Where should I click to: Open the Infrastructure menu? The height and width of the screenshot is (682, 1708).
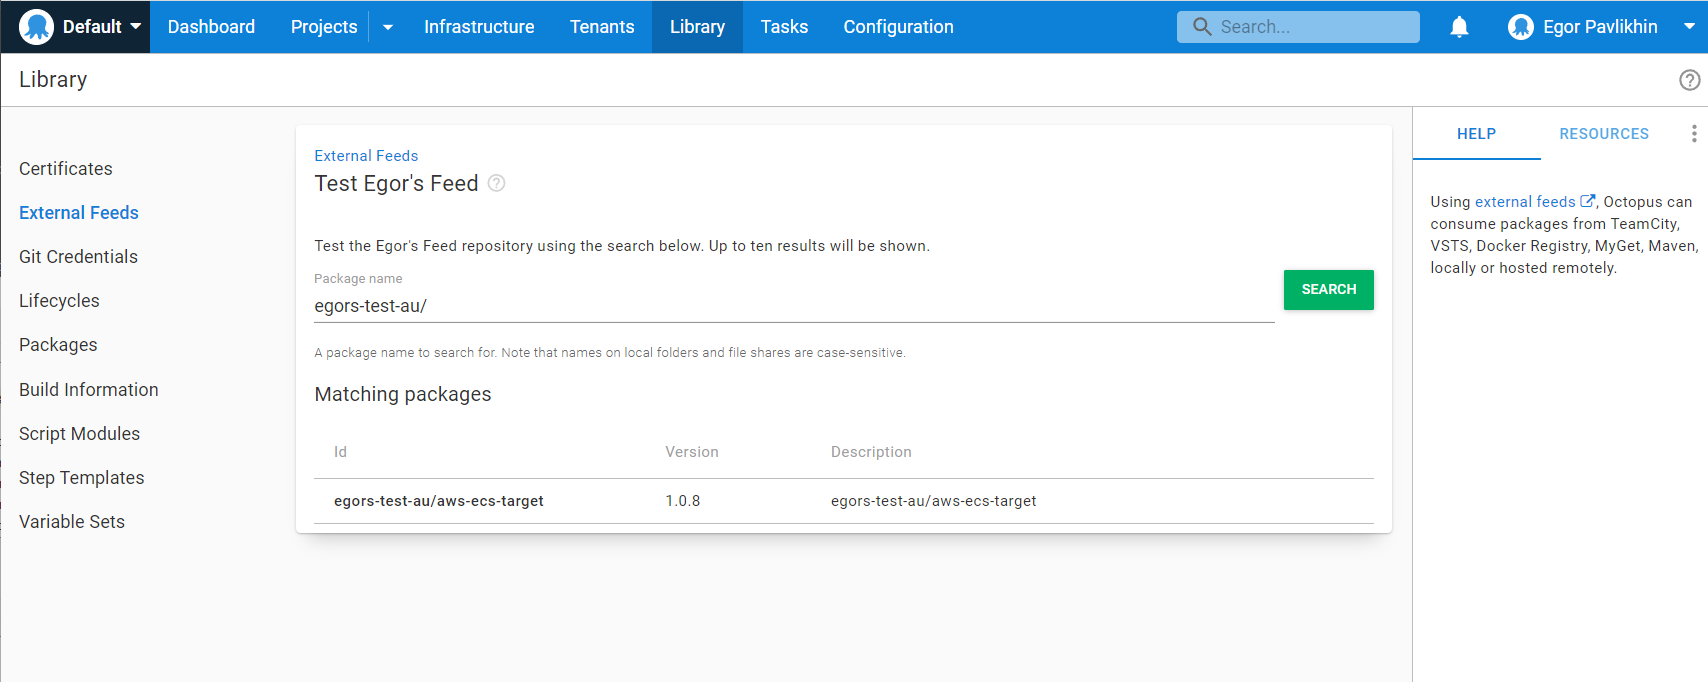(x=478, y=27)
